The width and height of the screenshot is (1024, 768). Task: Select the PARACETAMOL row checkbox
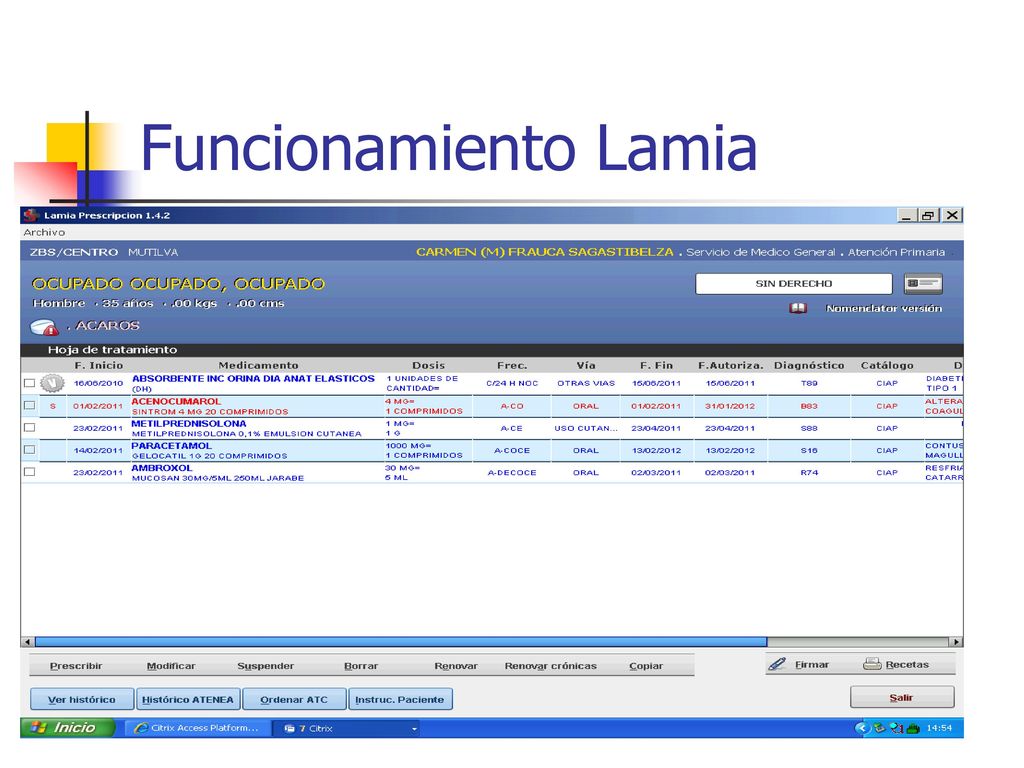29,450
